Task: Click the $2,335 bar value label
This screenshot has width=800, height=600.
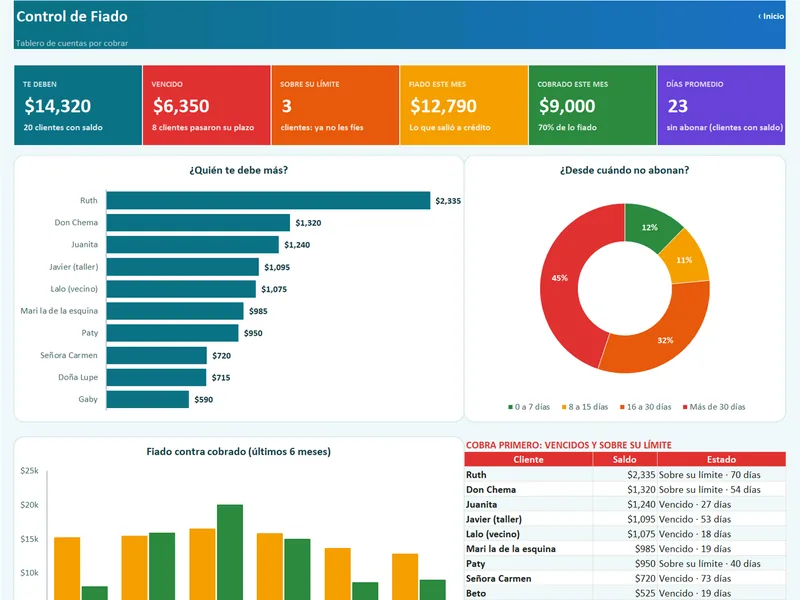Action: (x=448, y=201)
